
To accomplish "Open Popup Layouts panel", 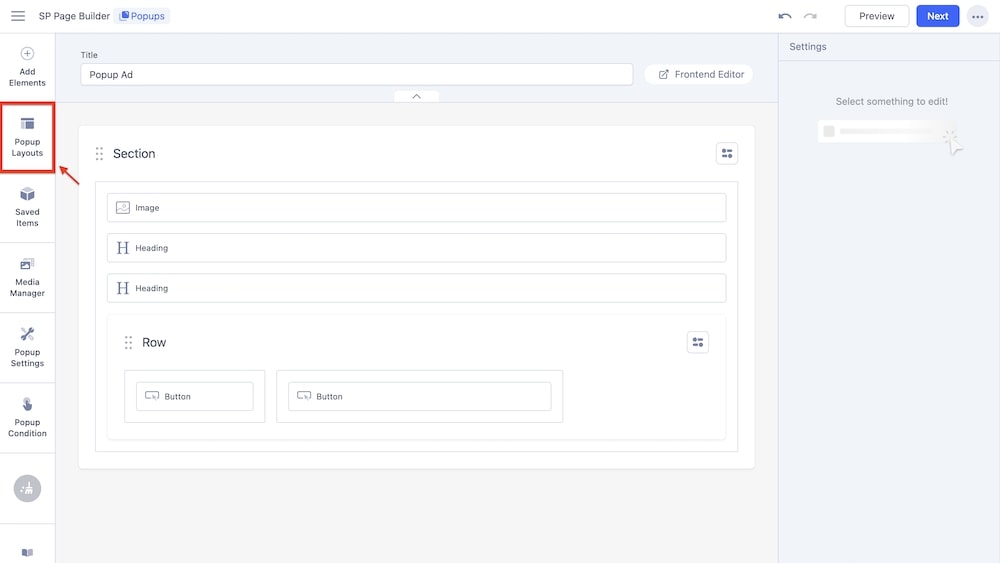I will click(27, 137).
